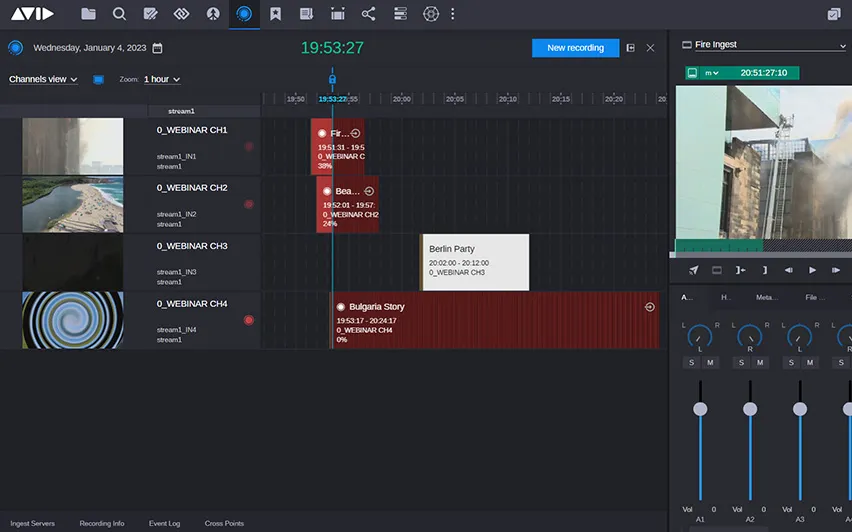Open the Browse folder icon in top toolbar
Screen dimensions: 852x532
coord(89,14)
